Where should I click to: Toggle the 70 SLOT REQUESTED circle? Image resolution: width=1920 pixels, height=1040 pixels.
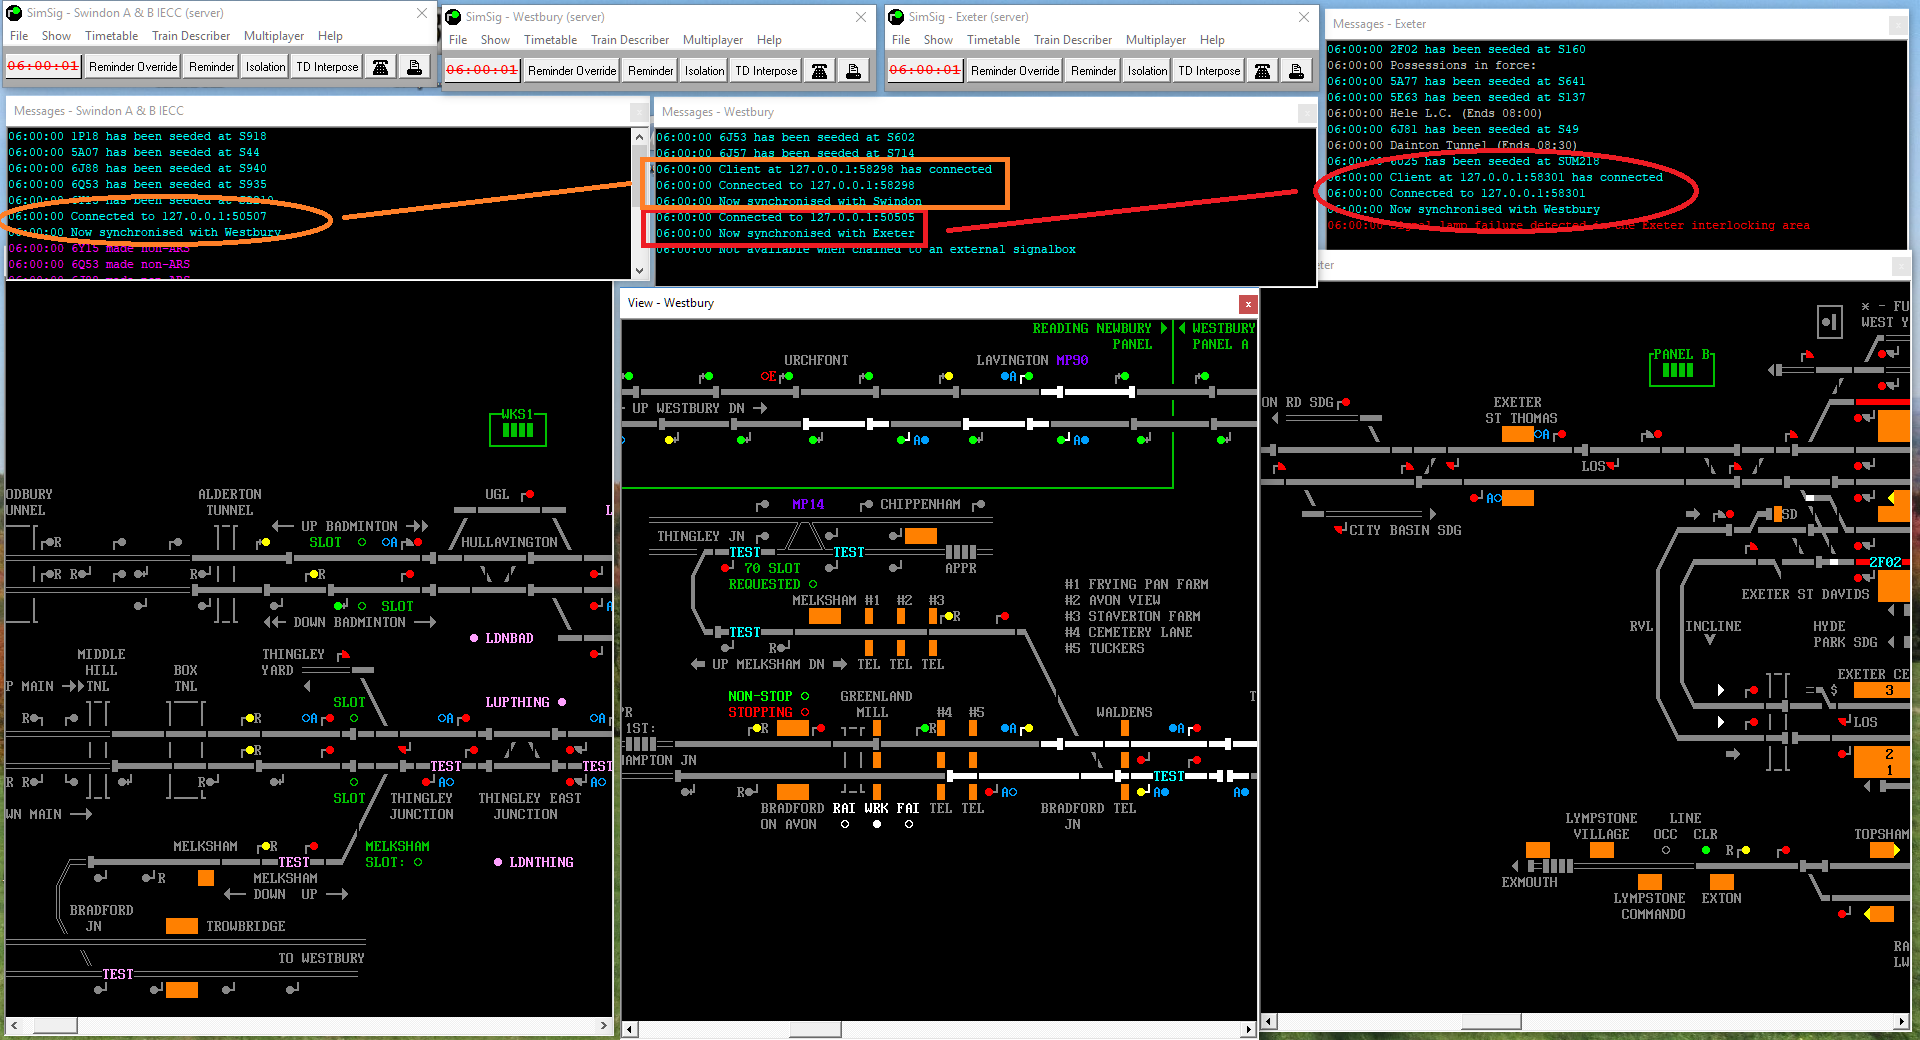pos(813,584)
